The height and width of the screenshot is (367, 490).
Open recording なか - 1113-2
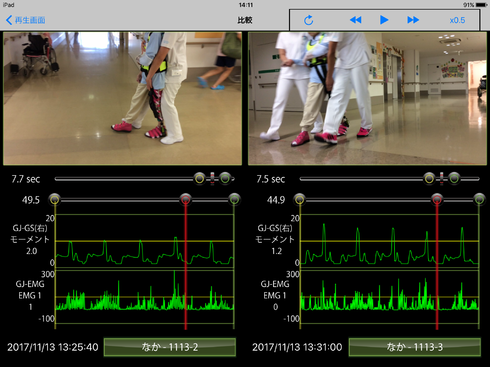click(x=170, y=347)
